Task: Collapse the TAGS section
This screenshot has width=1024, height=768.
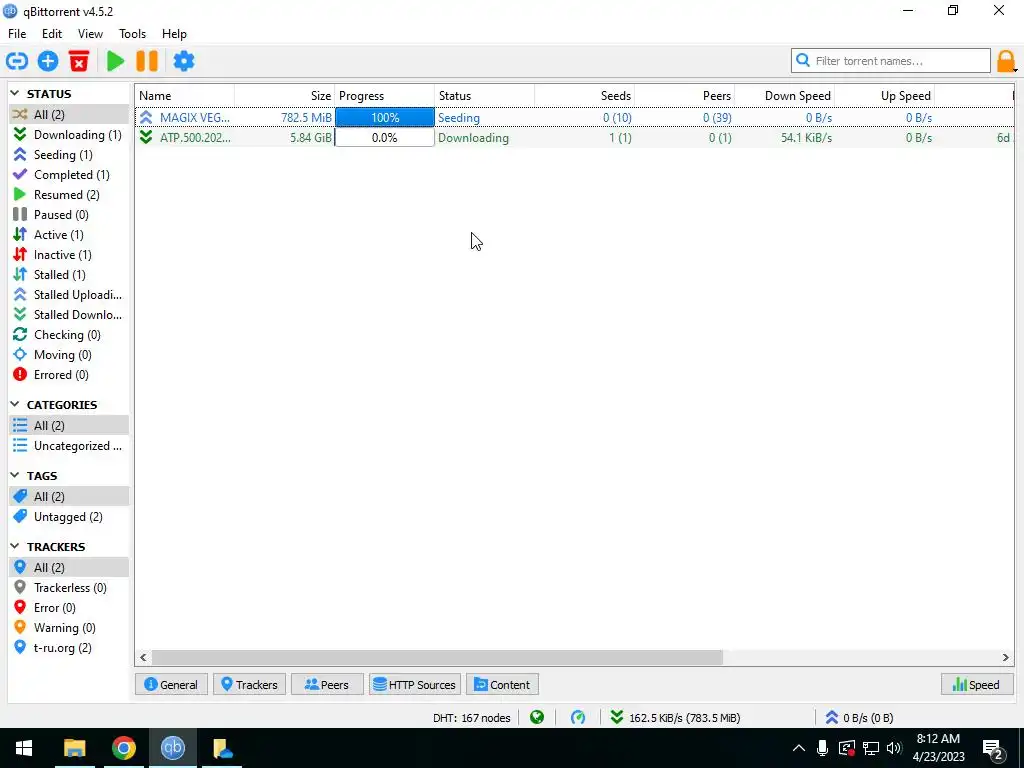Action: pos(15,475)
